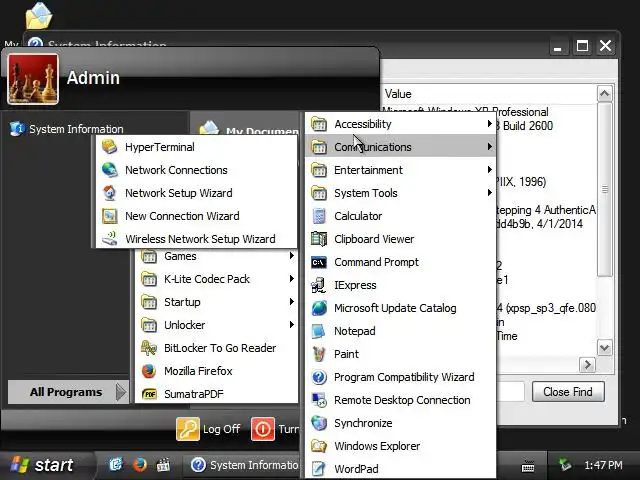Open Mozilla Firefox icon in programs list
Screen dimensions: 640x480
(149, 371)
